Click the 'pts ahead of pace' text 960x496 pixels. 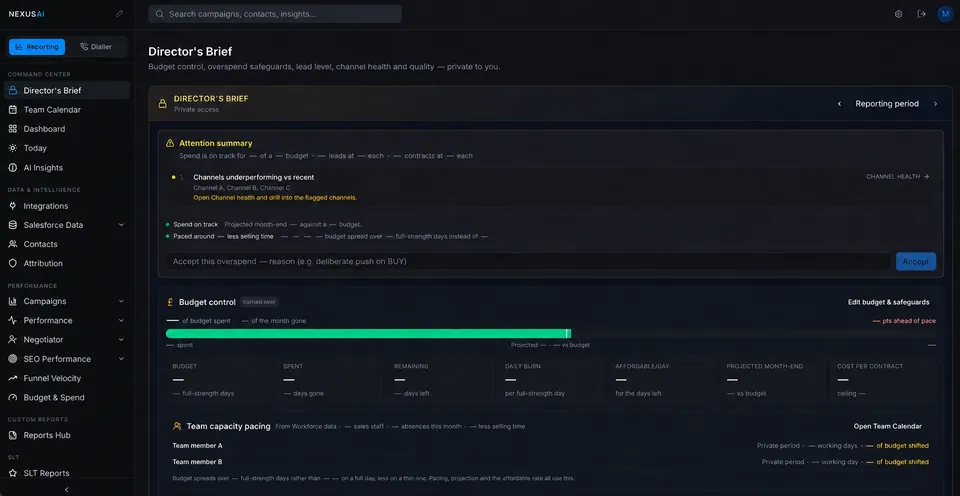click(x=904, y=321)
